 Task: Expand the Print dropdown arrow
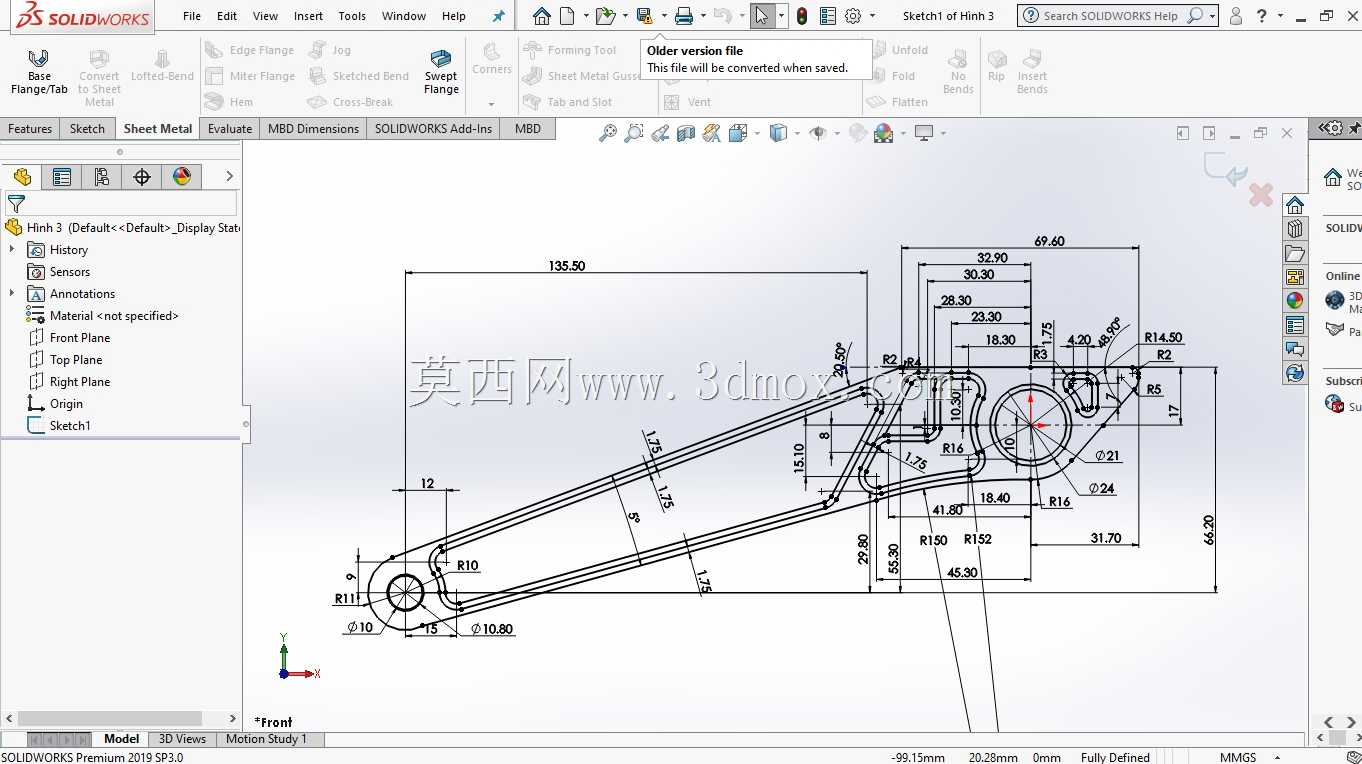(703, 16)
